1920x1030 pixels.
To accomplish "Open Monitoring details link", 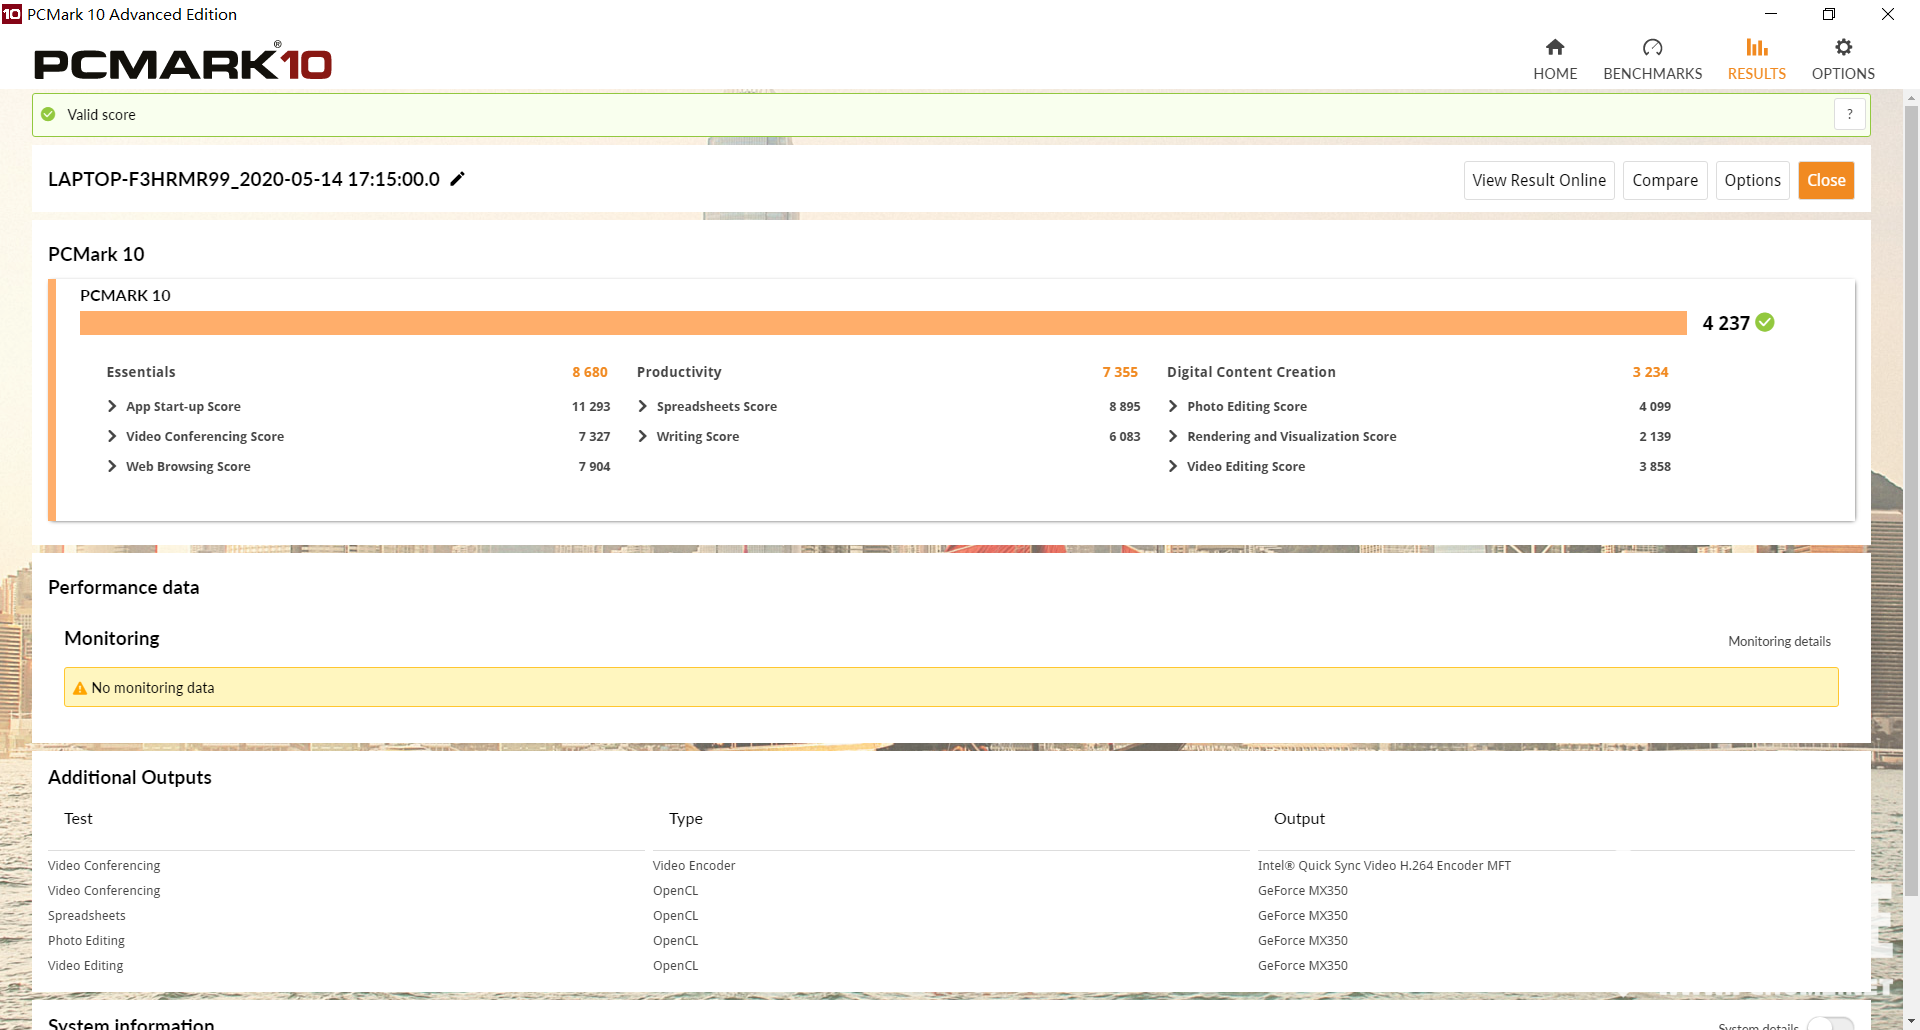I will point(1779,641).
